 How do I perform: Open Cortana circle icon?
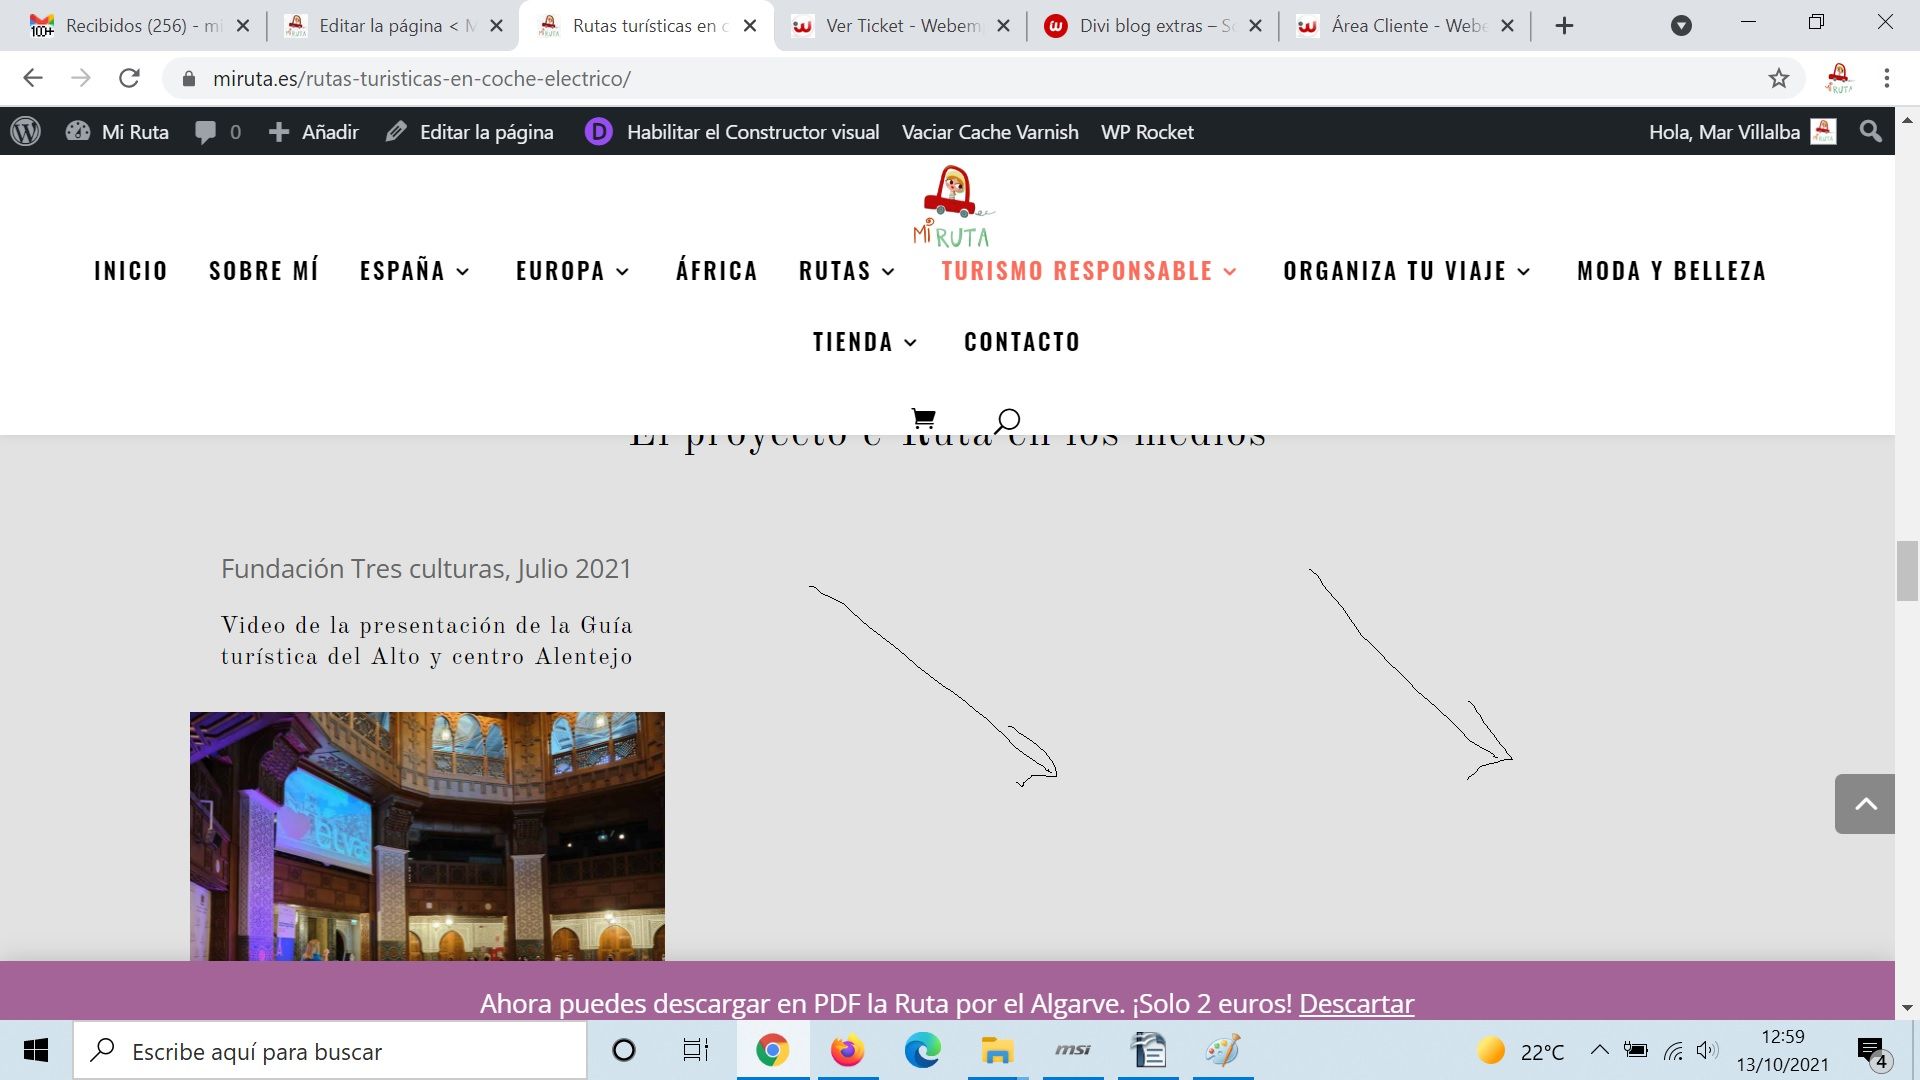pos(624,1051)
